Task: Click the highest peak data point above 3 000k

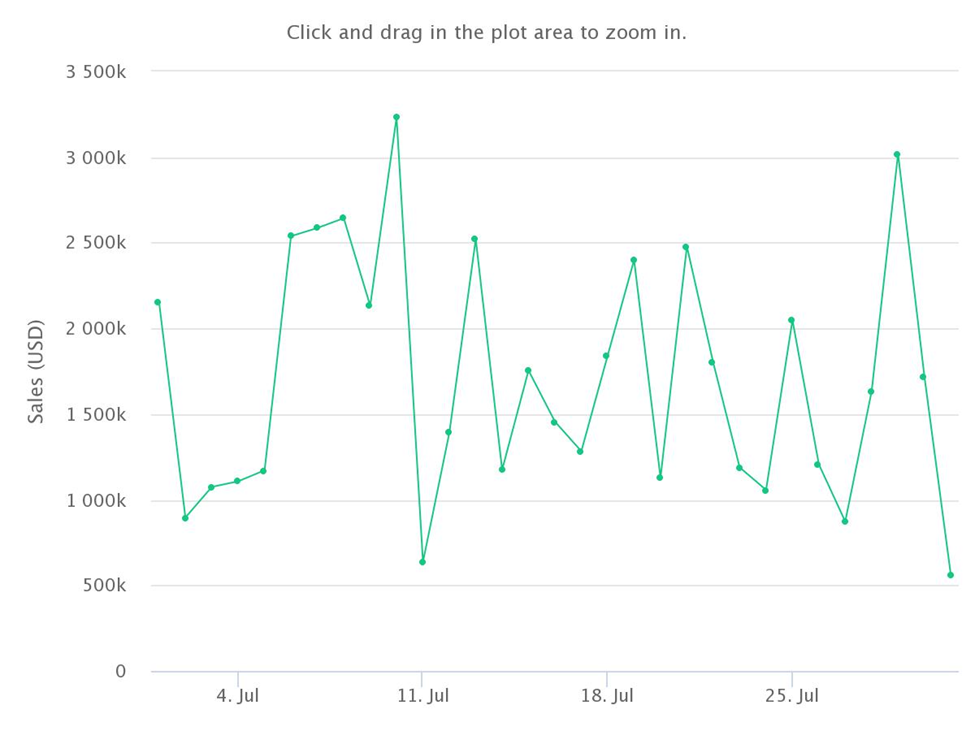Action: [x=396, y=117]
